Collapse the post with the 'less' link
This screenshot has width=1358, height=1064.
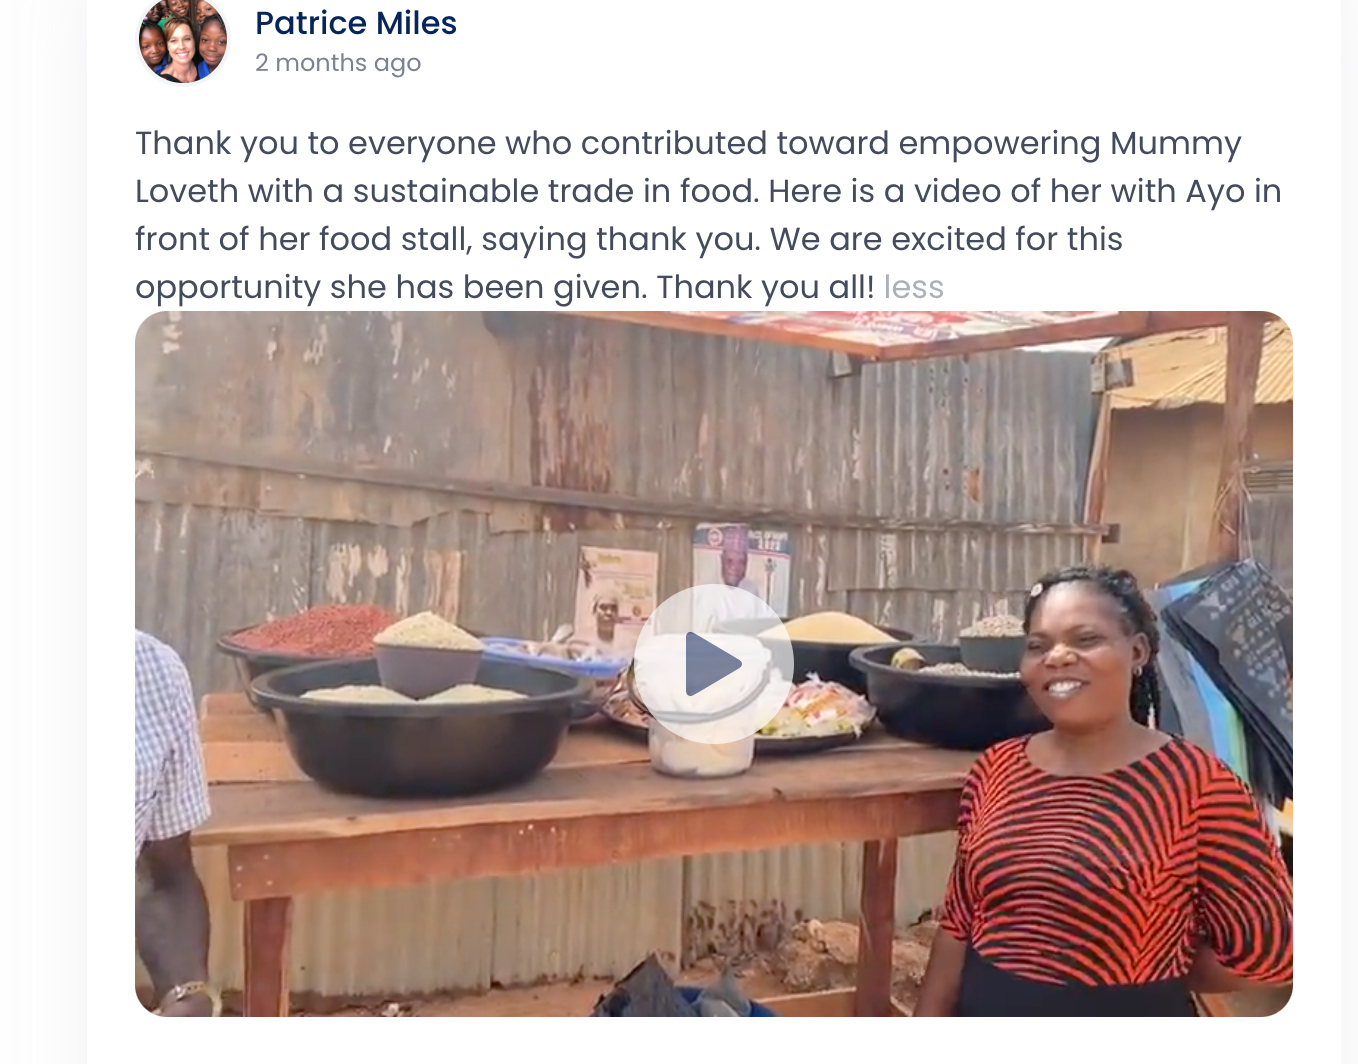tap(913, 287)
